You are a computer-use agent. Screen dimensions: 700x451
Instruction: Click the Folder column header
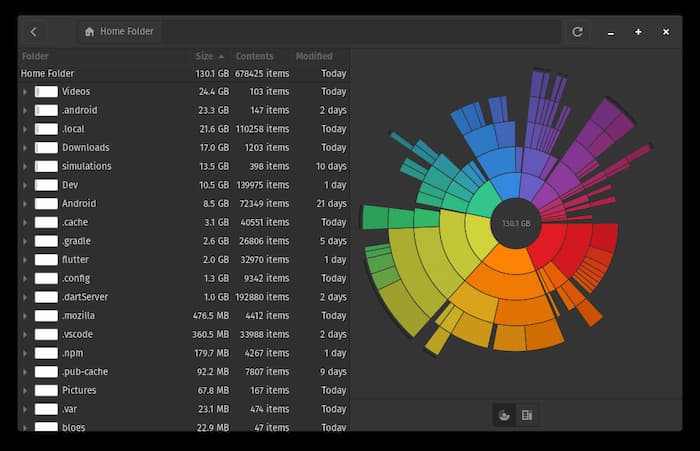click(x=35, y=56)
